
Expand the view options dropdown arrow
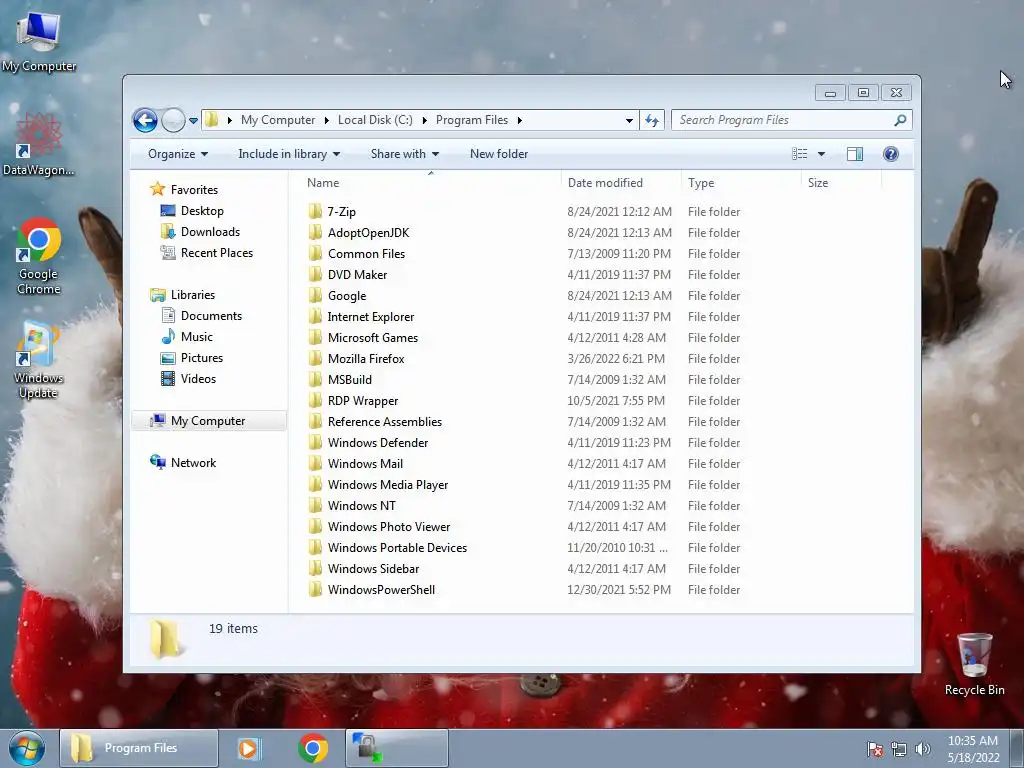(x=822, y=154)
